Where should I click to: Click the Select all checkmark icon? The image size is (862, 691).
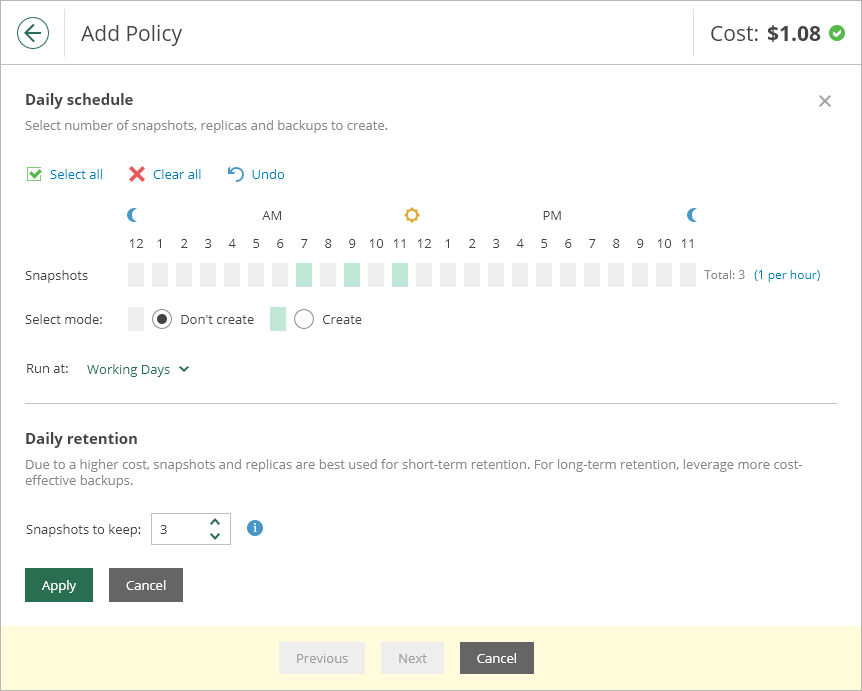34,174
